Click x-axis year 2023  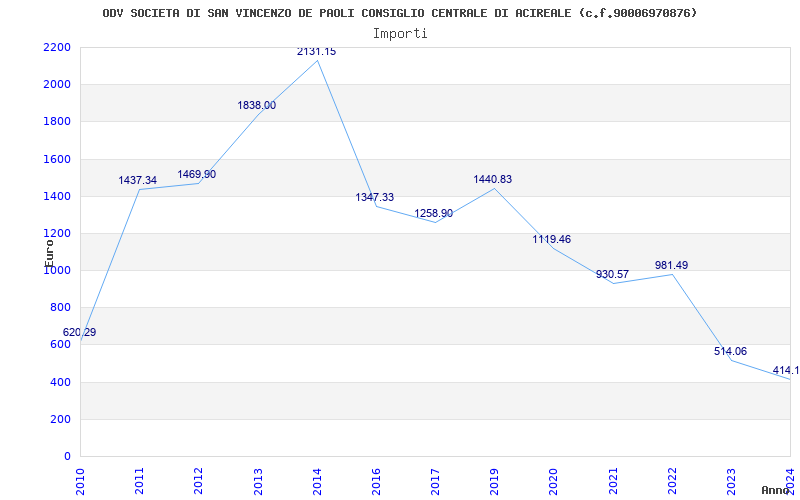tap(731, 481)
